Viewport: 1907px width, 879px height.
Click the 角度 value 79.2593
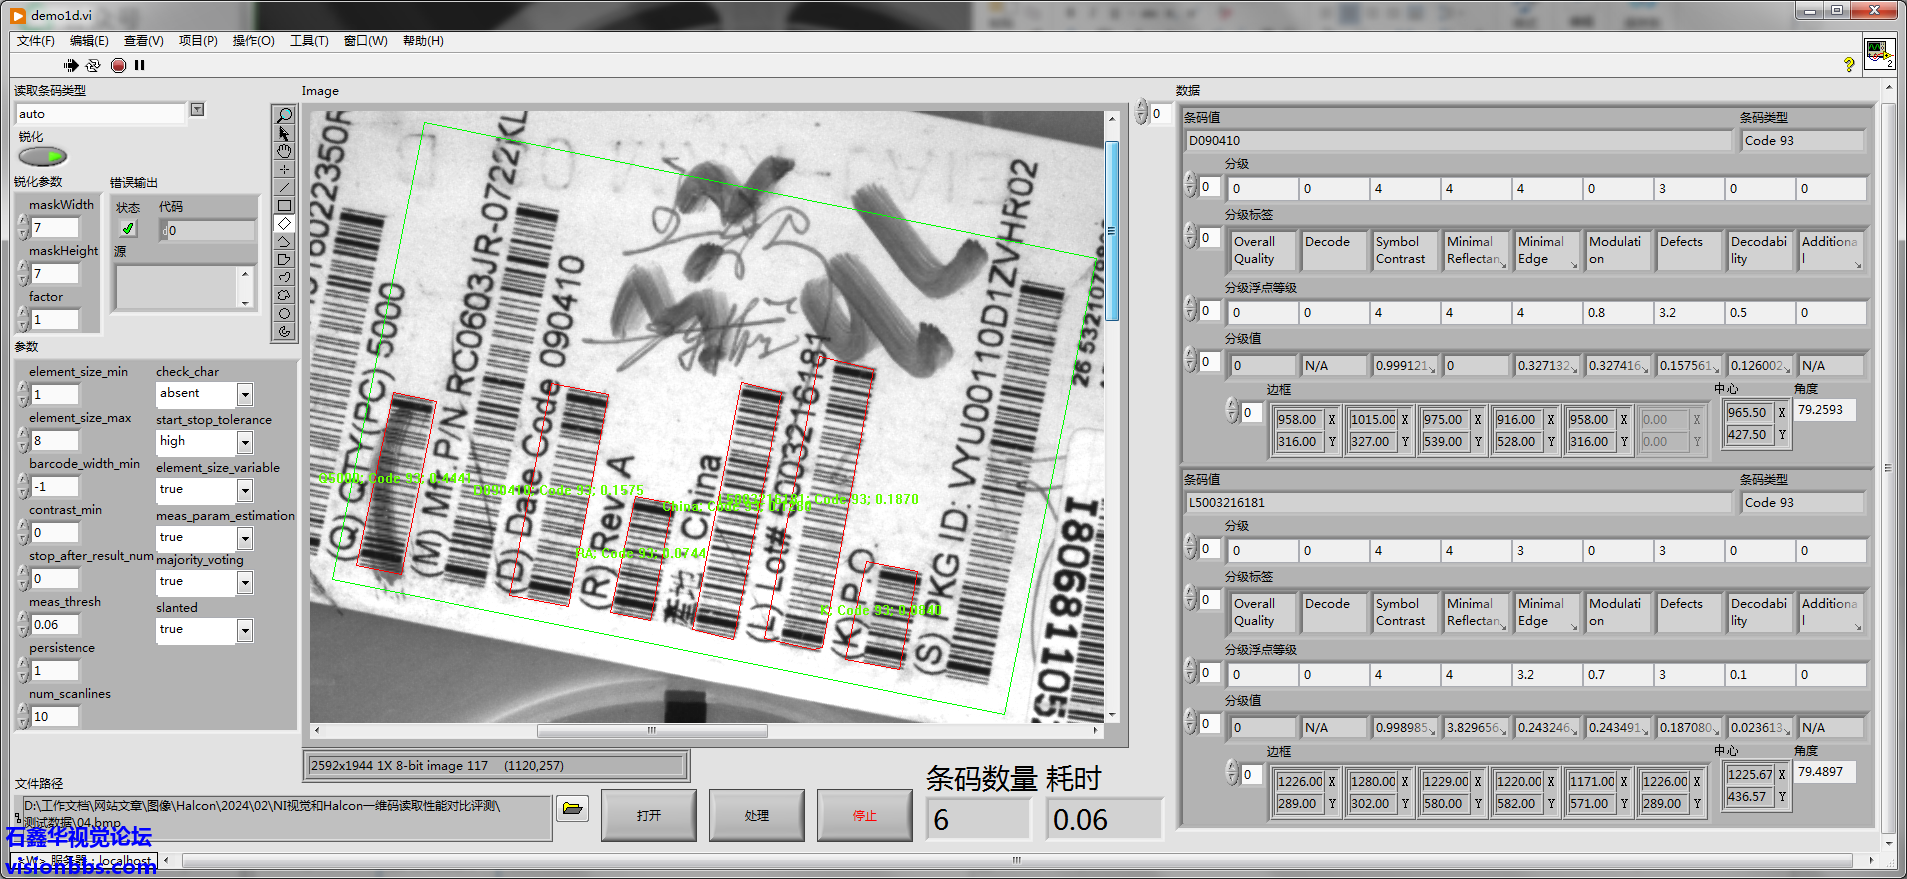(1825, 410)
